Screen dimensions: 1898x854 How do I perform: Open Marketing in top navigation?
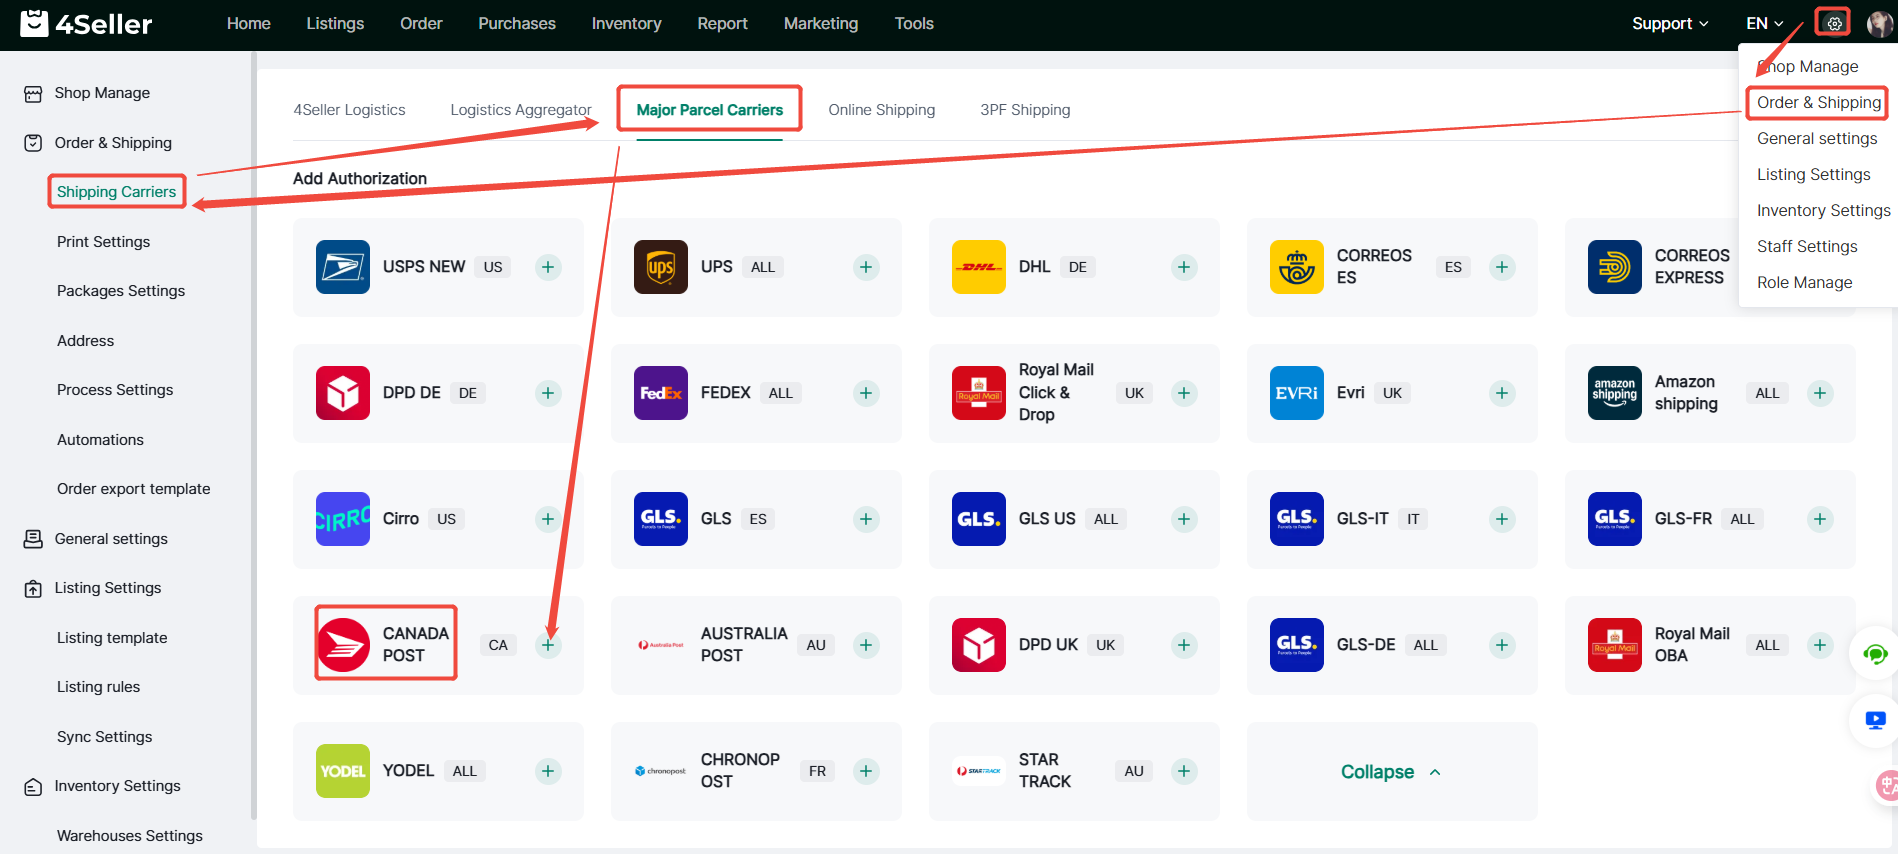[821, 23]
